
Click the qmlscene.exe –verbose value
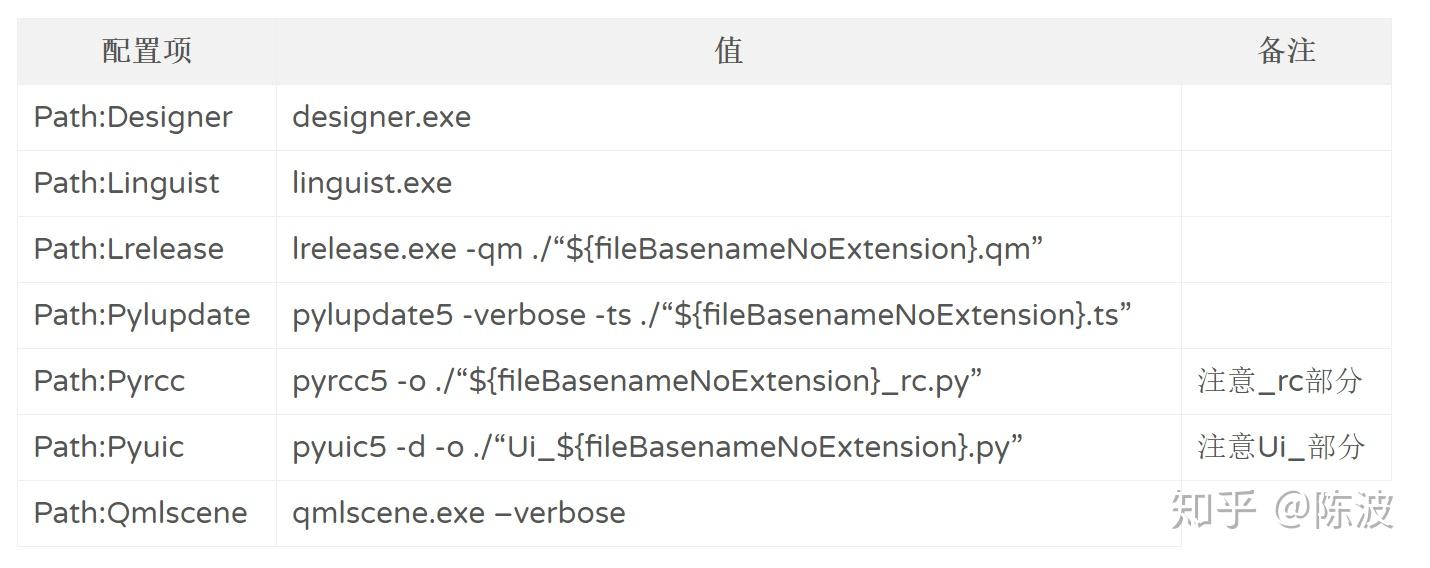pyautogui.click(x=459, y=513)
